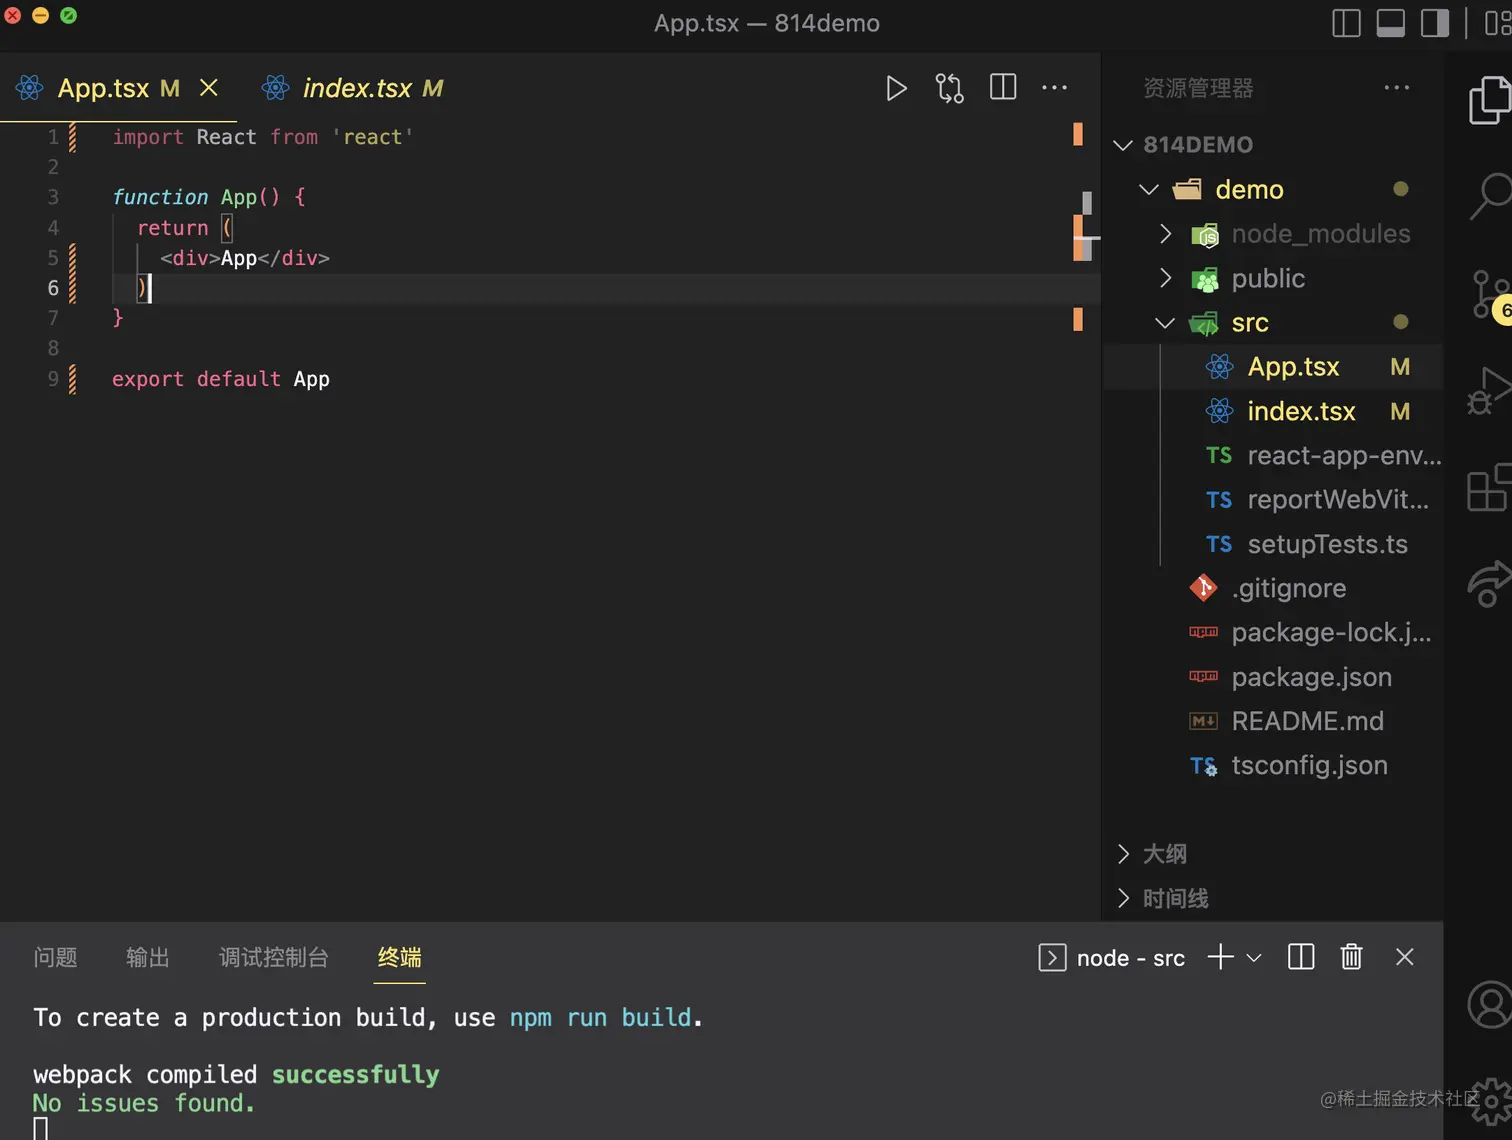Toggle the primary sidebar layout button
Viewport: 1512px width, 1140px height.
[1347, 23]
